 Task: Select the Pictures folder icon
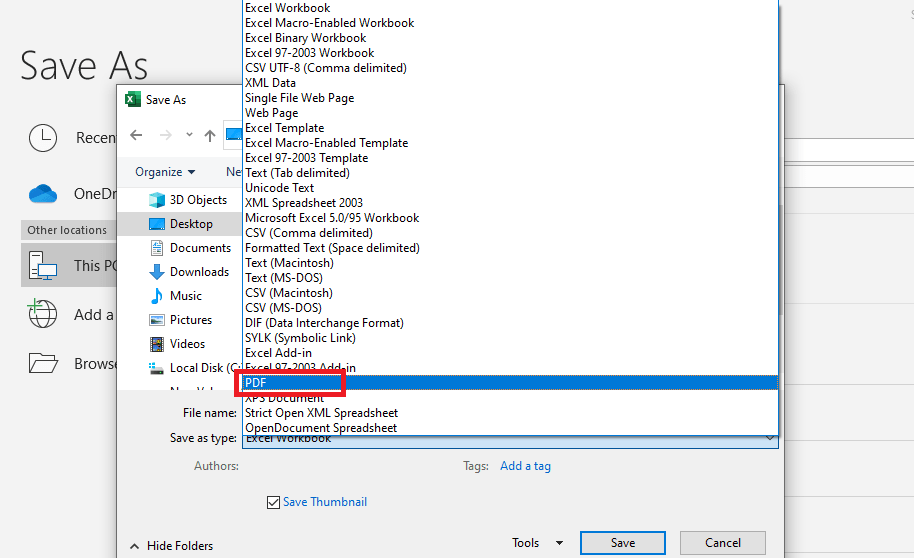157,320
